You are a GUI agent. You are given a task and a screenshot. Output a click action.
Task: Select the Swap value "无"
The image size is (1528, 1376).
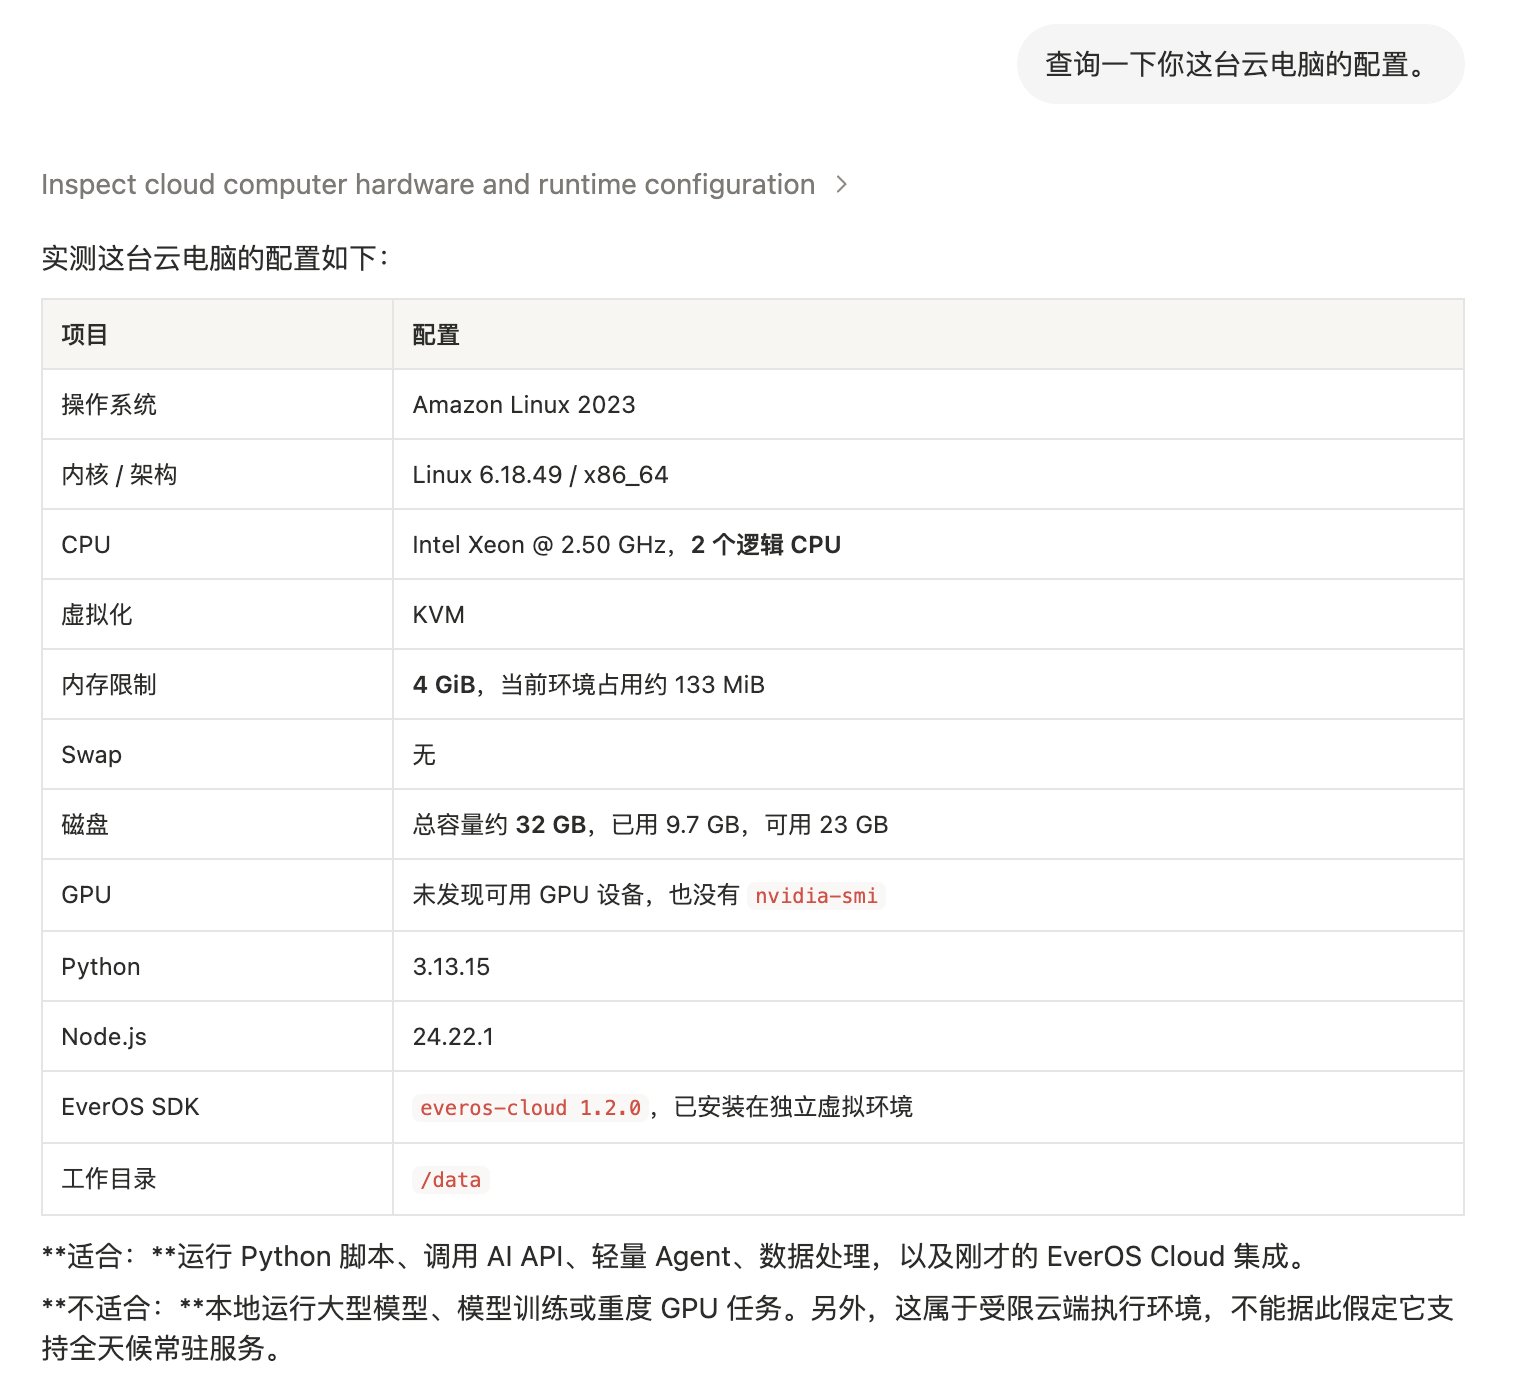(x=424, y=754)
